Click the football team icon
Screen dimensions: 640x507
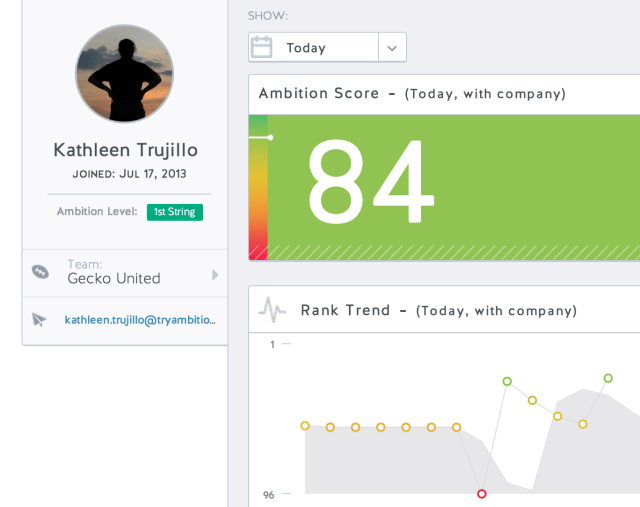(40, 271)
